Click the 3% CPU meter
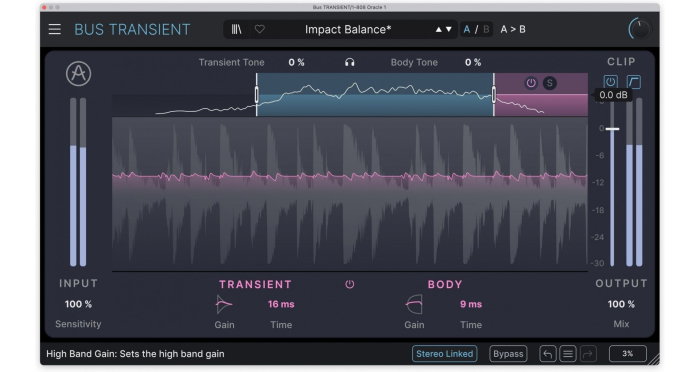Screen dimensions: 700x372 click(628, 354)
